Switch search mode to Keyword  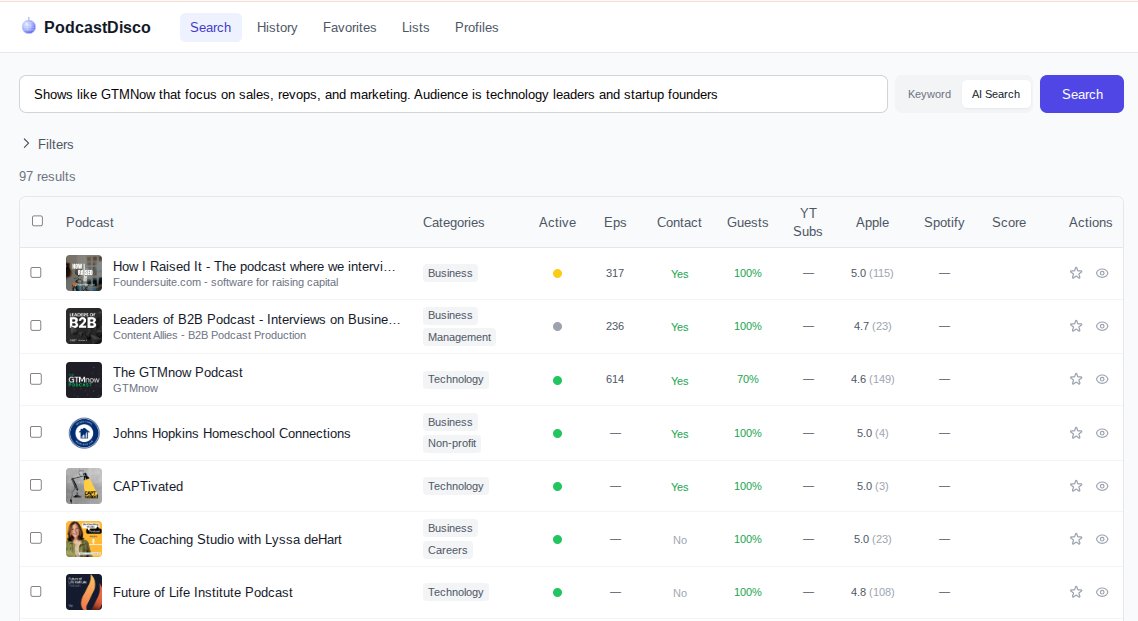tap(929, 94)
